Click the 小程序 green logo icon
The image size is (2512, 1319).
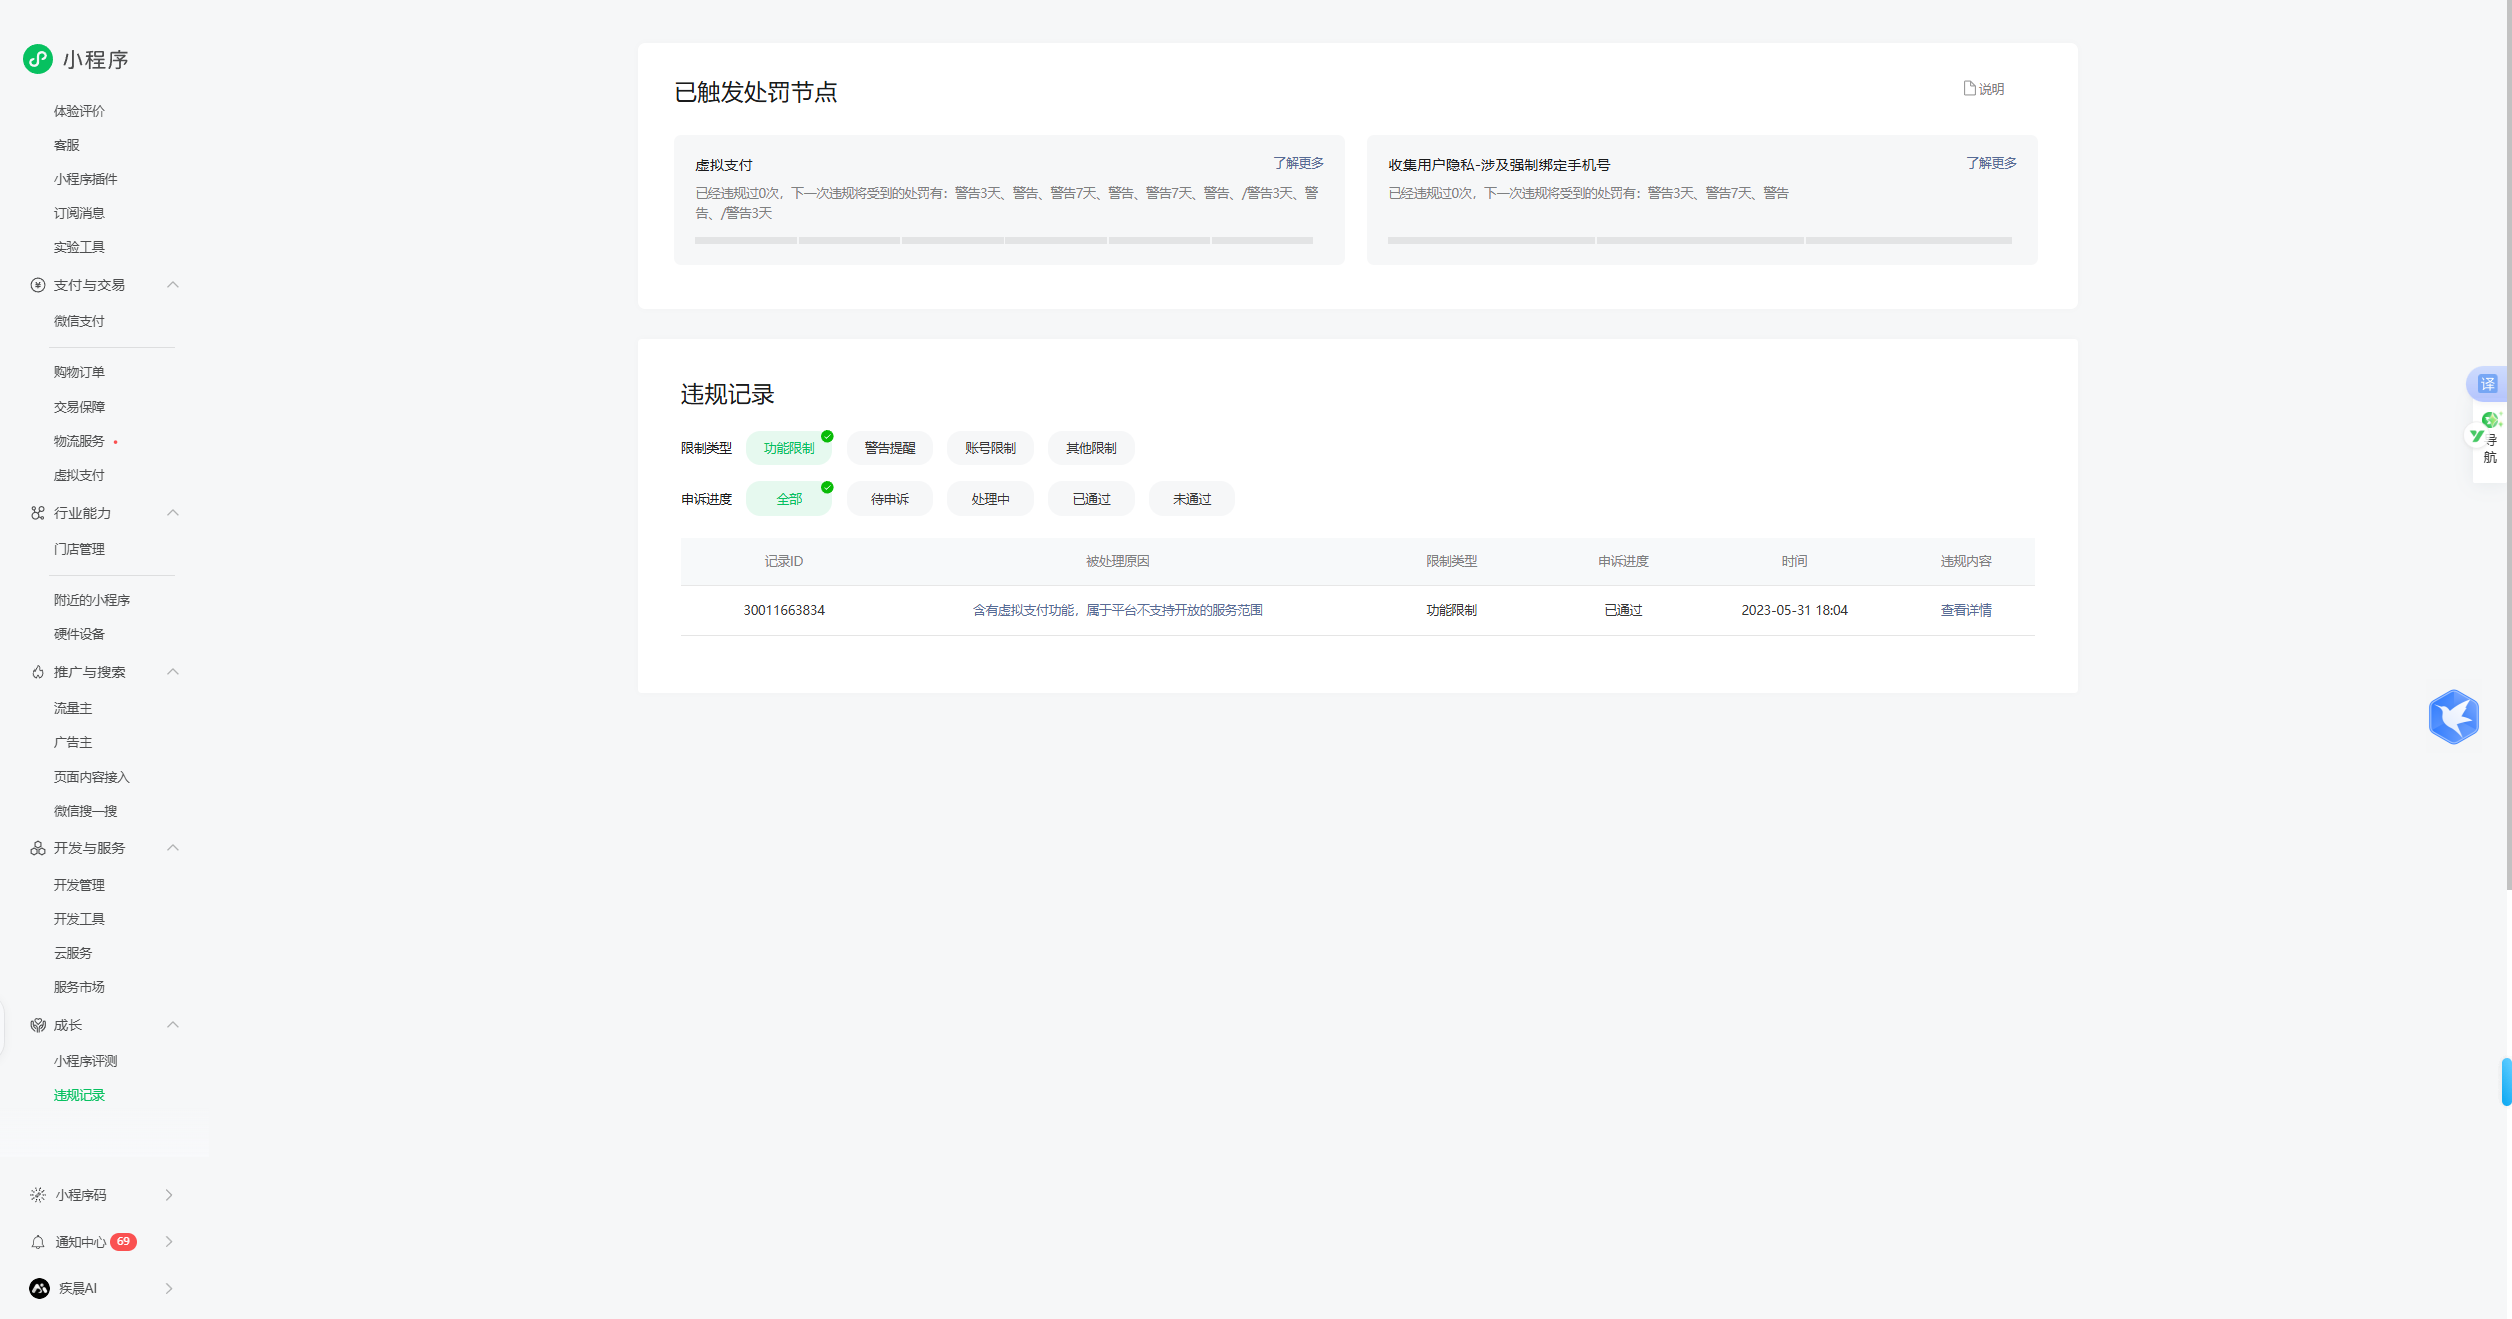point(38,59)
